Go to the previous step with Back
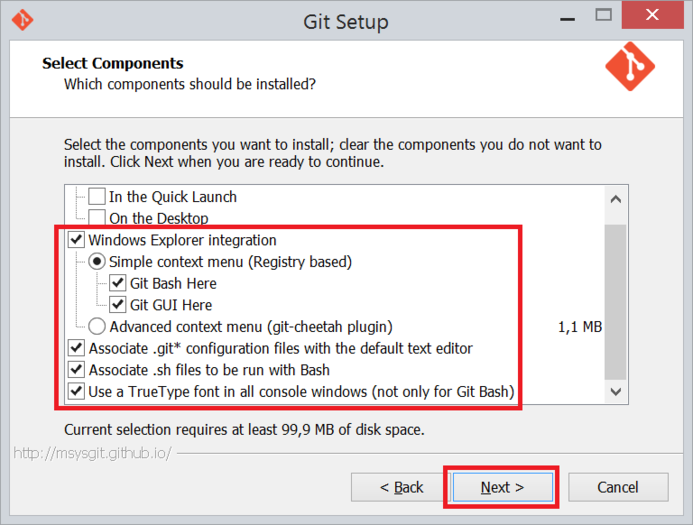Screen dimensions: 693x525 (x=401, y=487)
